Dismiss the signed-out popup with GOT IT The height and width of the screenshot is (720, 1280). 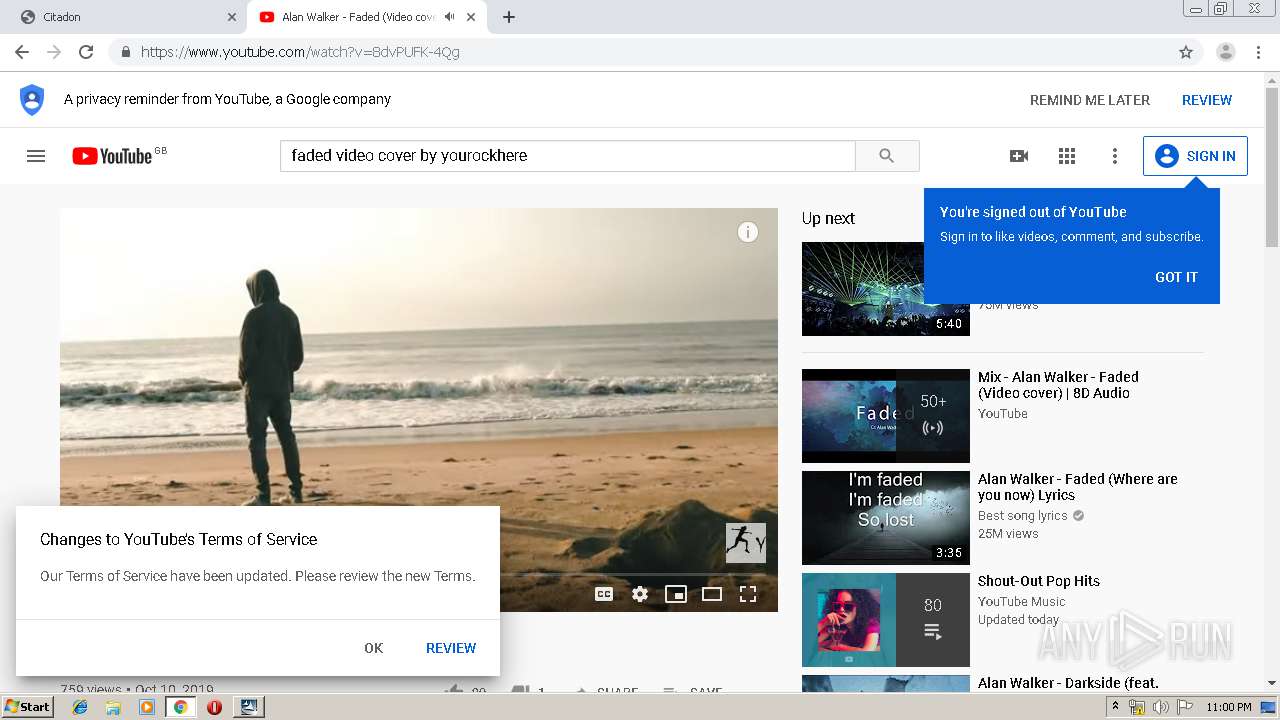click(1176, 277)
